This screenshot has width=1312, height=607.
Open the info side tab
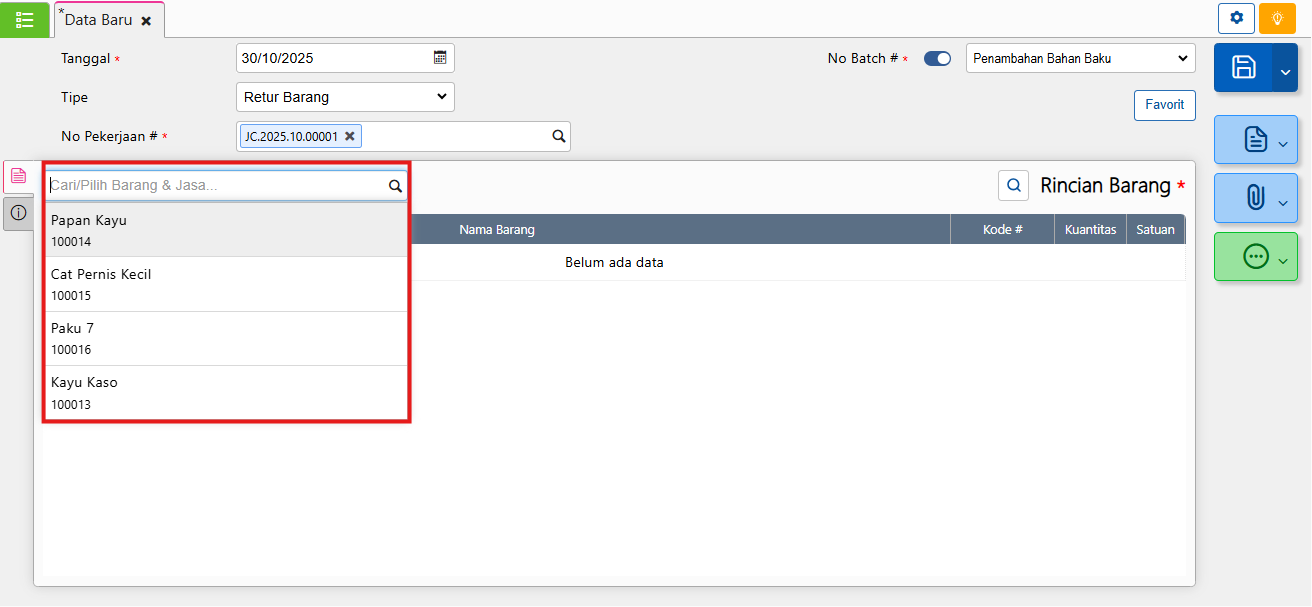point(18,213)
